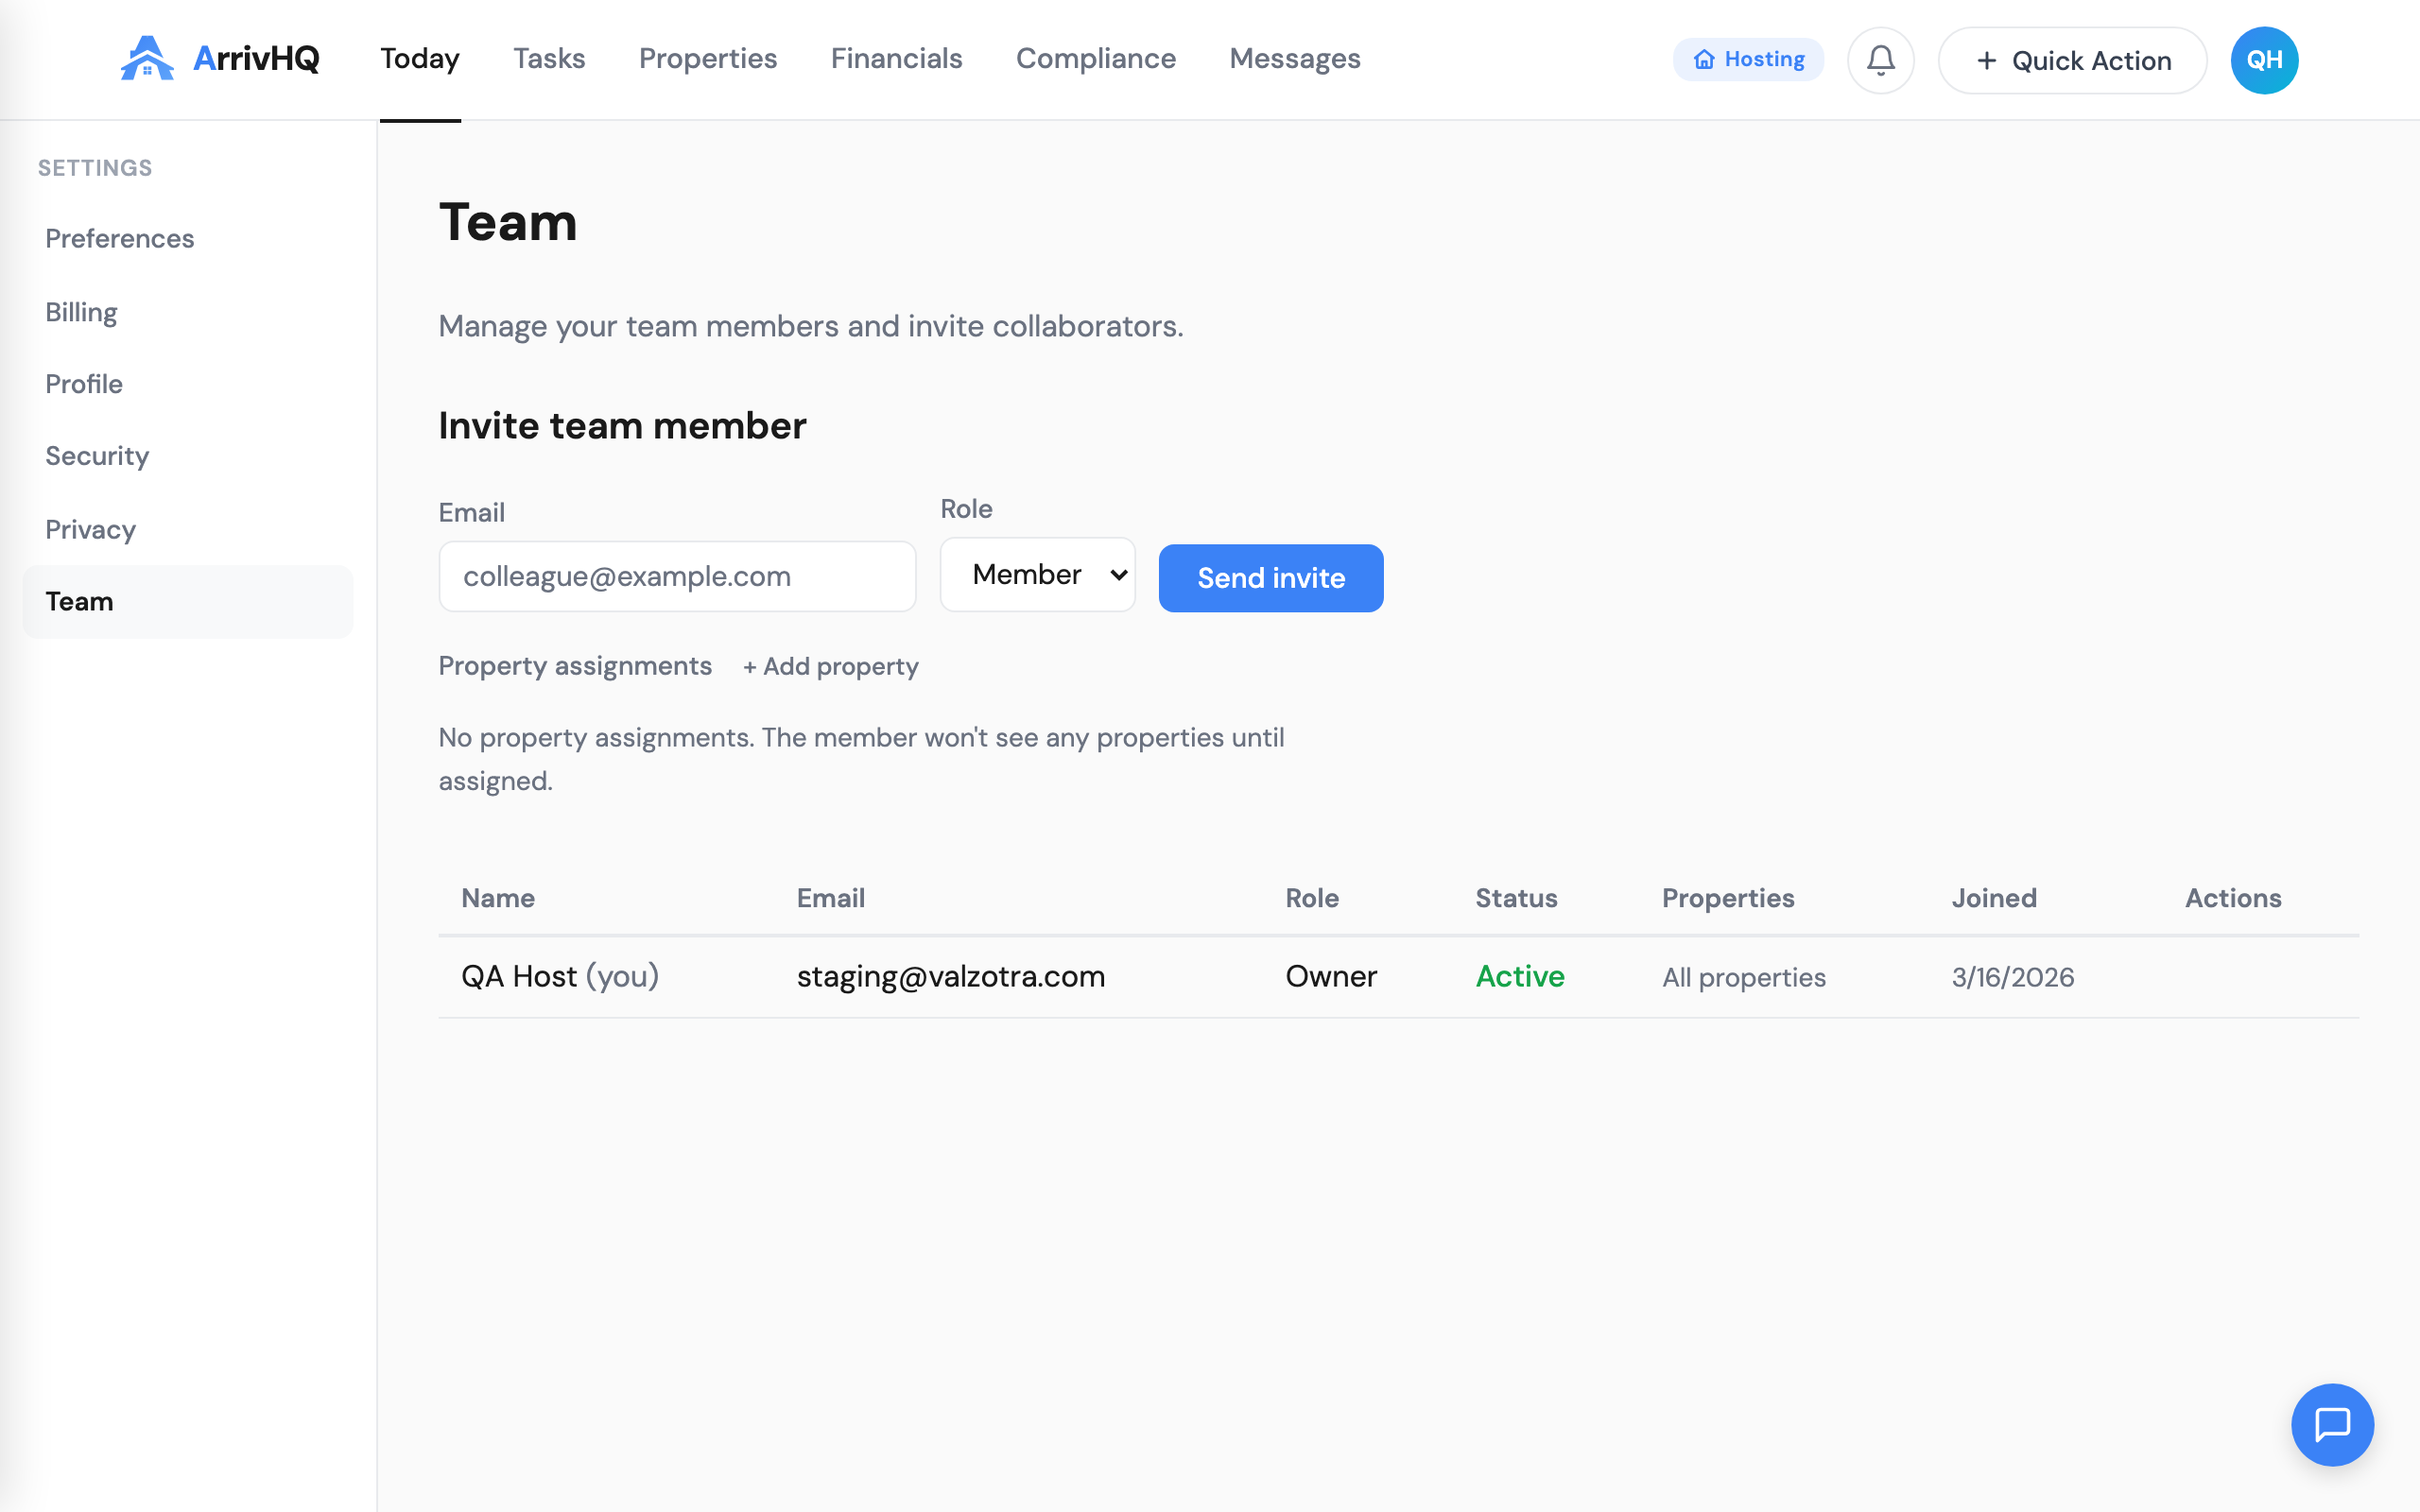Viewport: 2420px width, 1512px height.
Task: Send the team invite
Action: (x=1270, y=578)
